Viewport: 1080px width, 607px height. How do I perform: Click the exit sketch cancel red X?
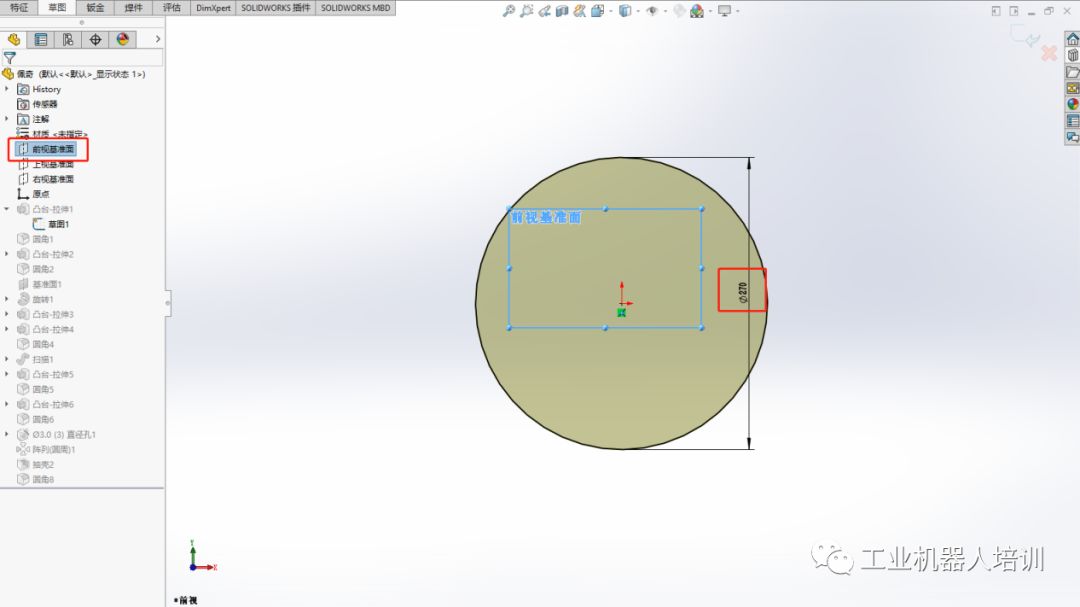point(1049,53)
